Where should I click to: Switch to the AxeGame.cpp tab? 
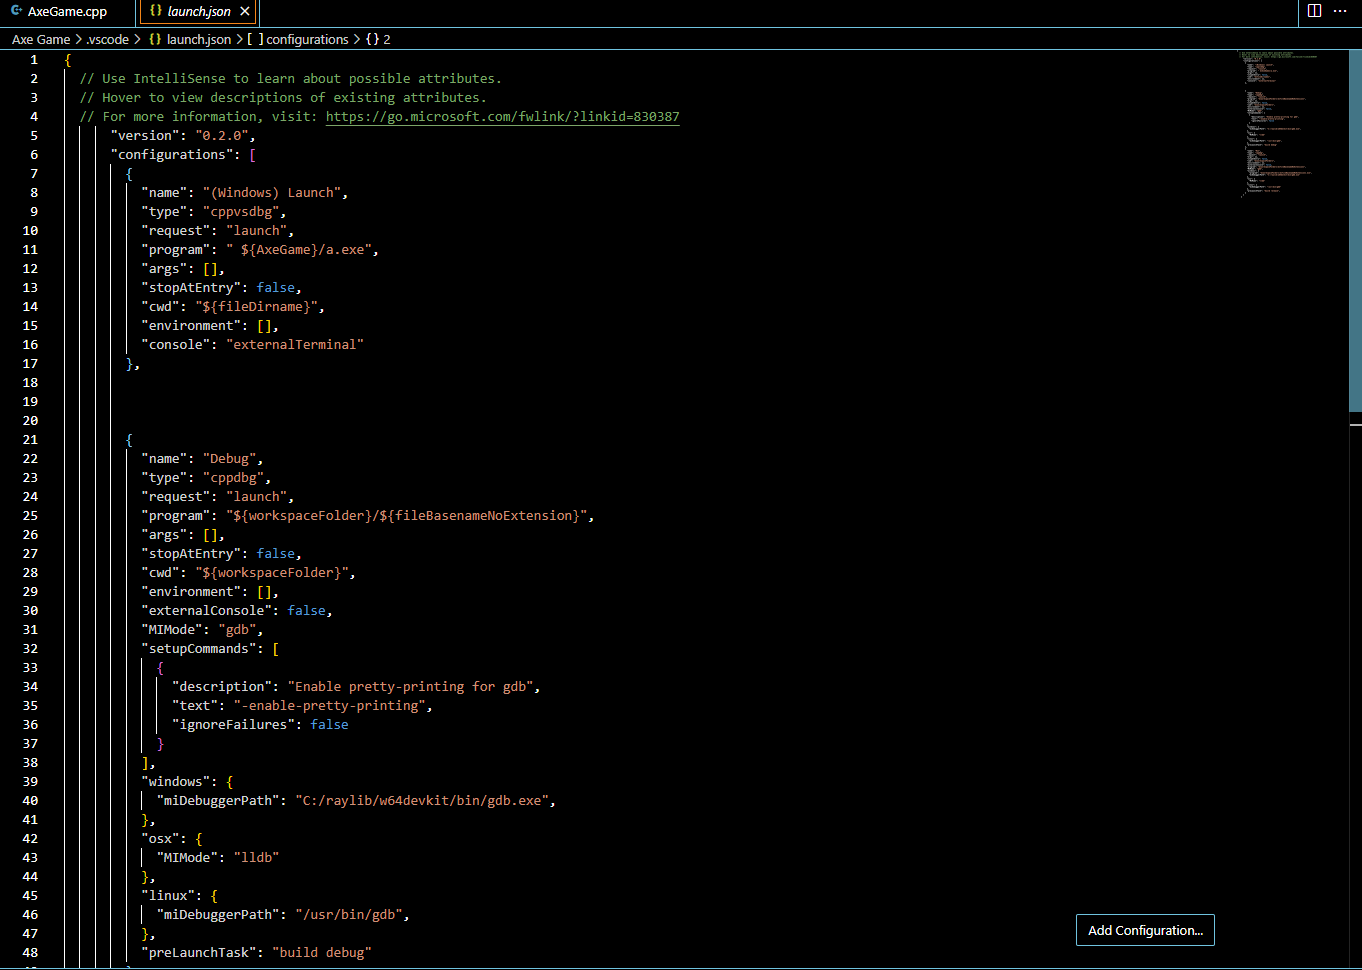[x=67, y=12]
